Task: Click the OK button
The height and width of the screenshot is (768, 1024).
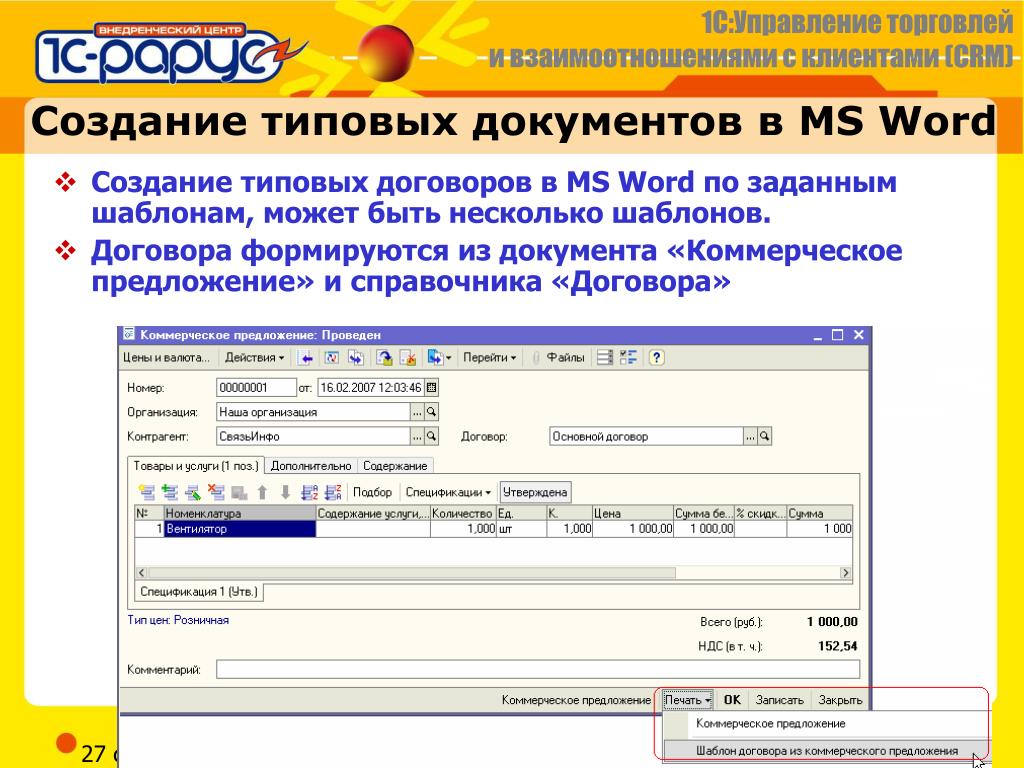Action: coord(732,699)
